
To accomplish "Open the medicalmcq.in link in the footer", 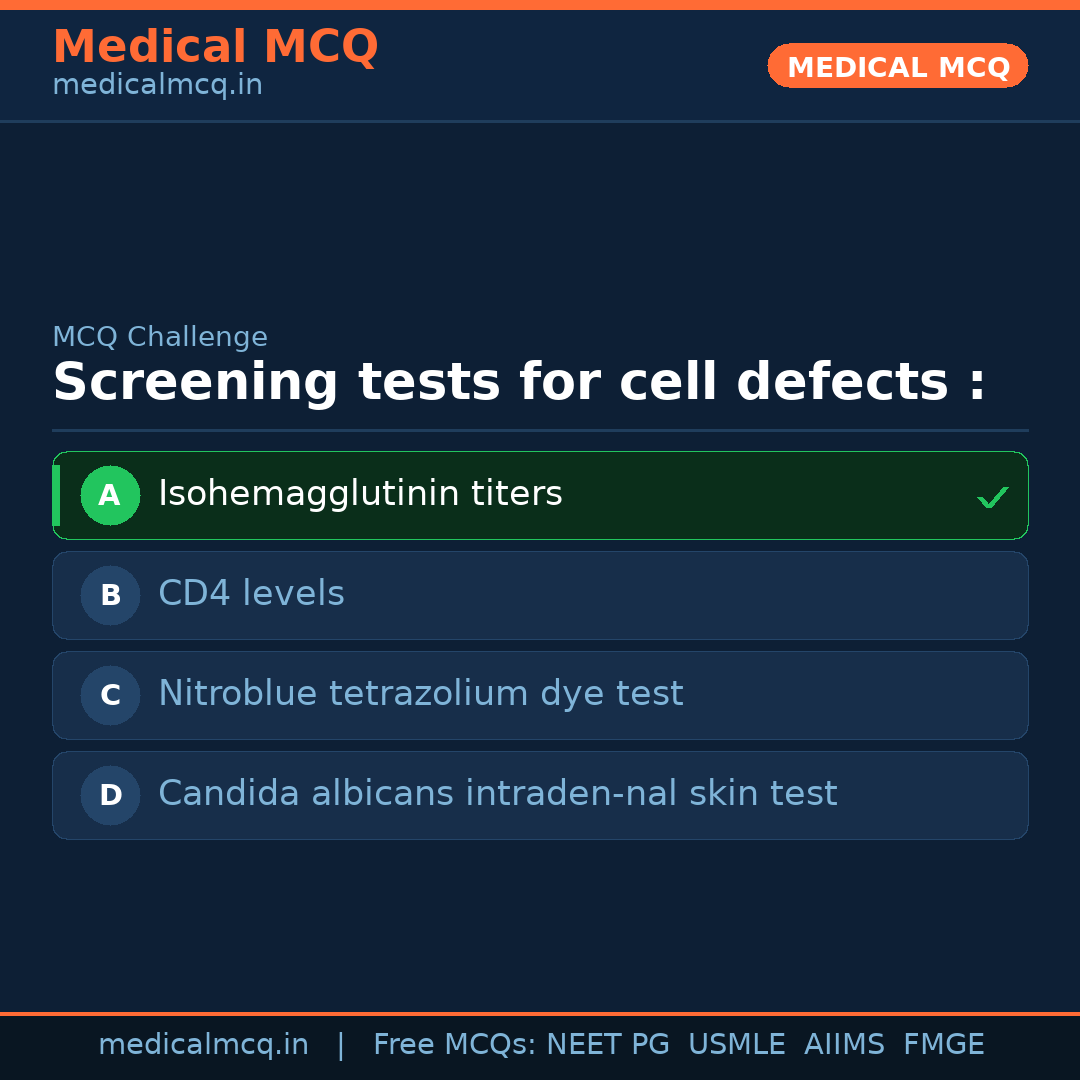I will (x=203, y=1045).
